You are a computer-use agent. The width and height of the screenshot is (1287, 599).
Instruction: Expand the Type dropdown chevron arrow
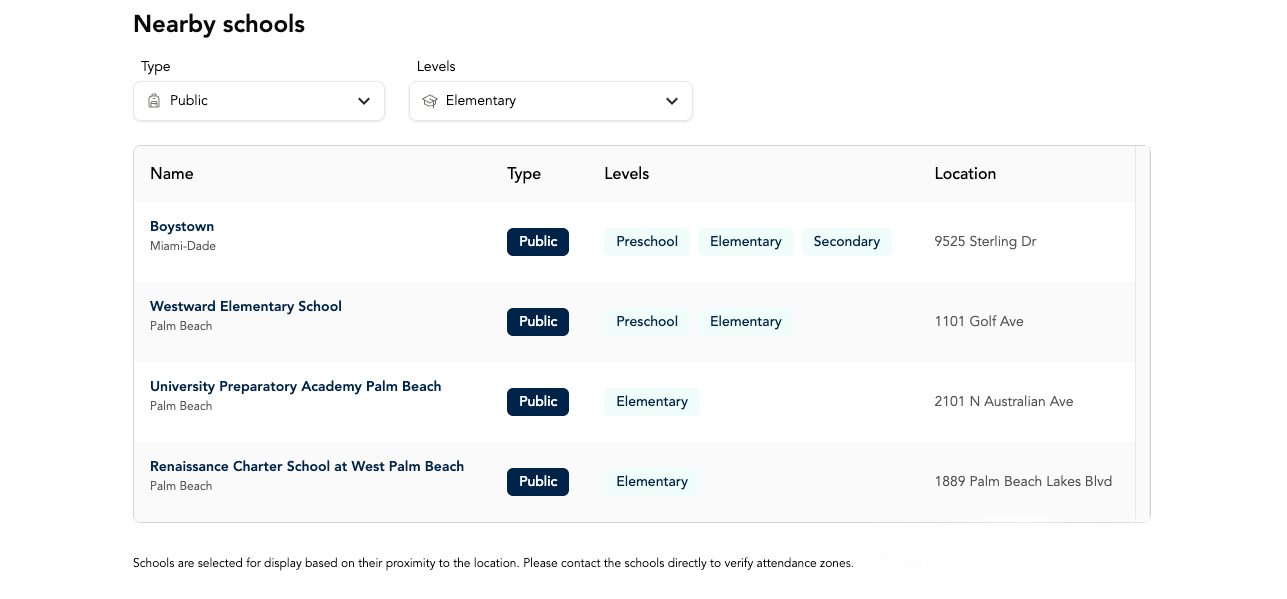click(364, 101)
